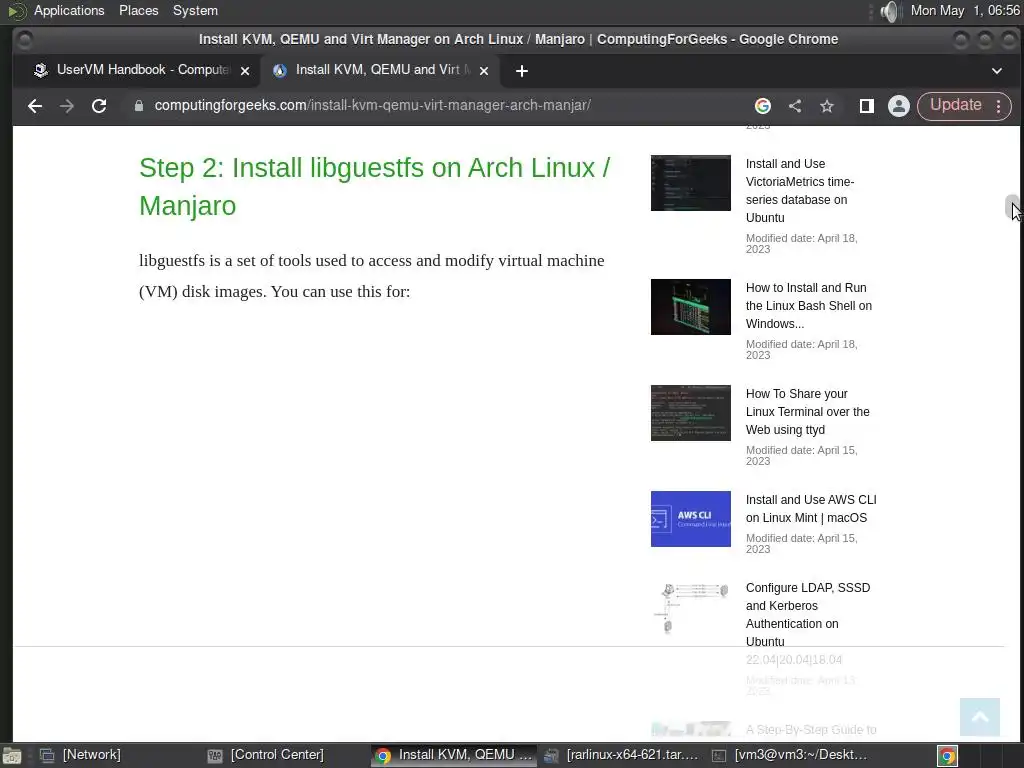
Task: Open the Chrome profile avatar
Action: coord(899,106)
